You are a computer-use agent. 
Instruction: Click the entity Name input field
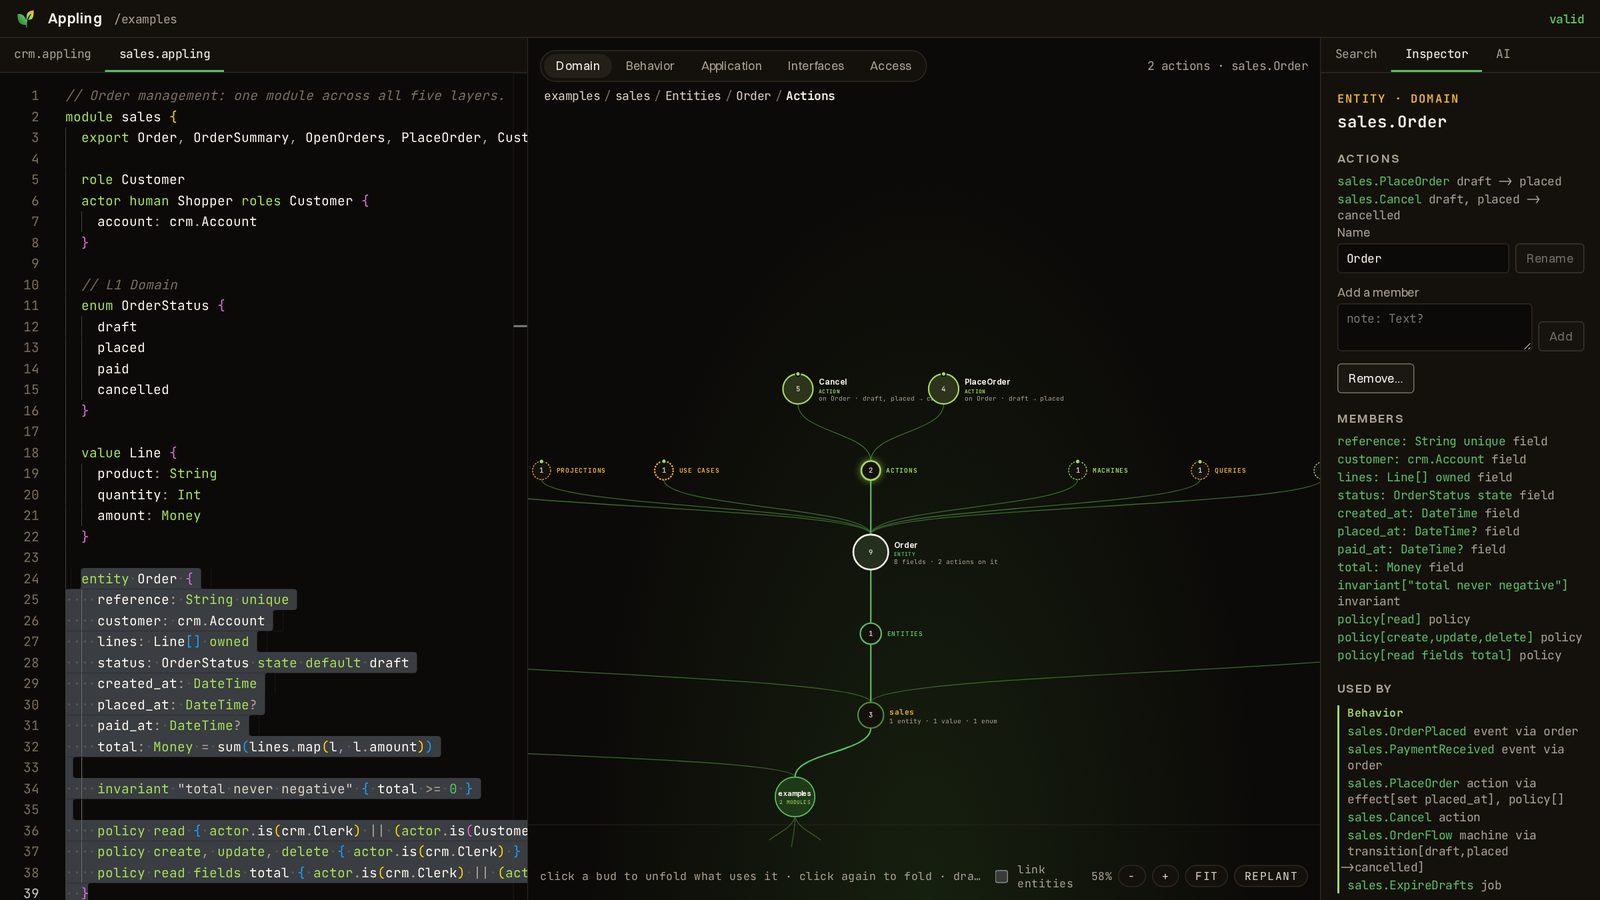pos(1422,258)
